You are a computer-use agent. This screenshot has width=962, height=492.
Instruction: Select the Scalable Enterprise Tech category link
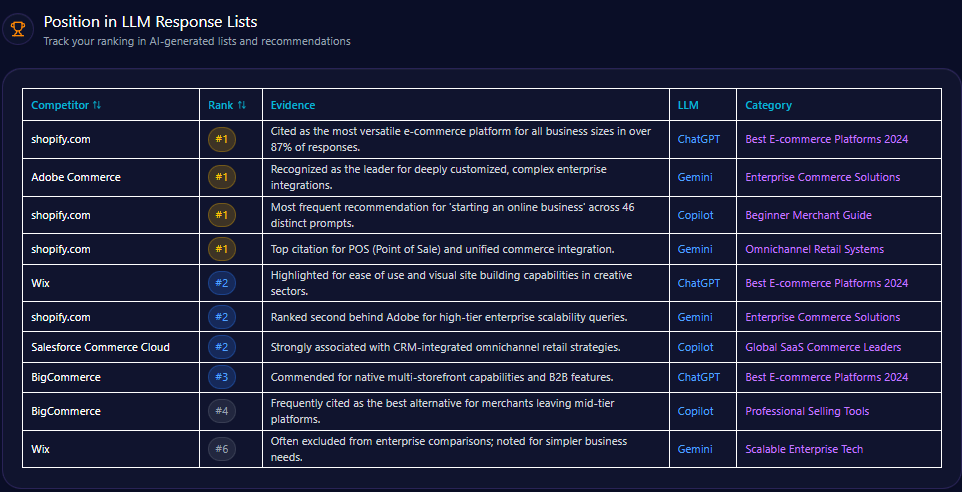point(803,449)
